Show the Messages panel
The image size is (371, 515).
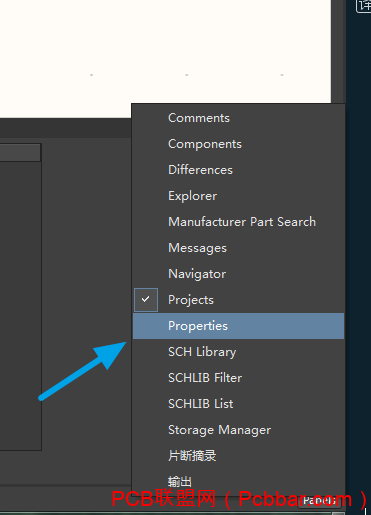pyautogui.click(x=238, y=248)
